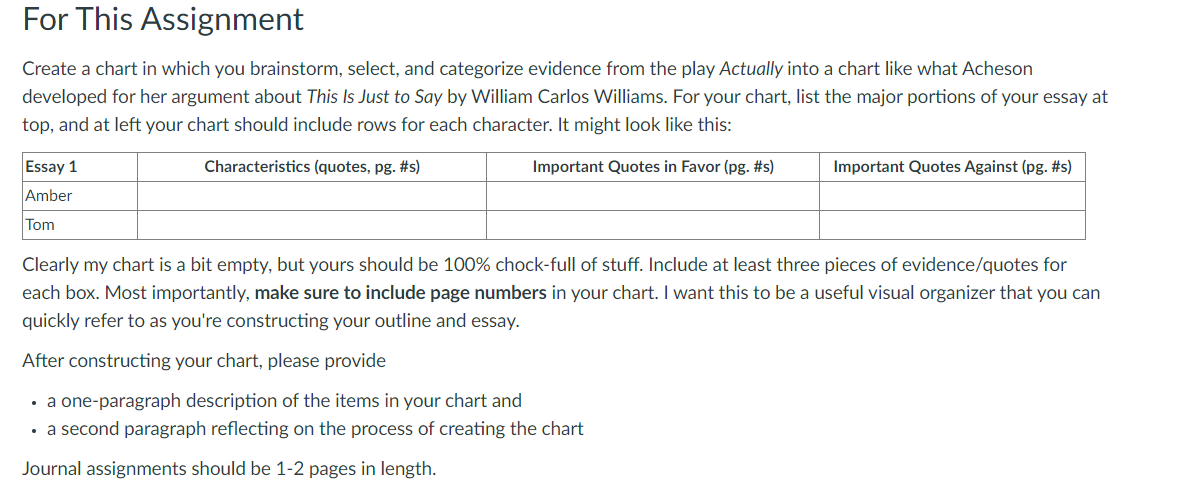Click Amber's empty Quotes in Favor cell
Viewport: 1186px width, 500px height.
click(653, 196)
